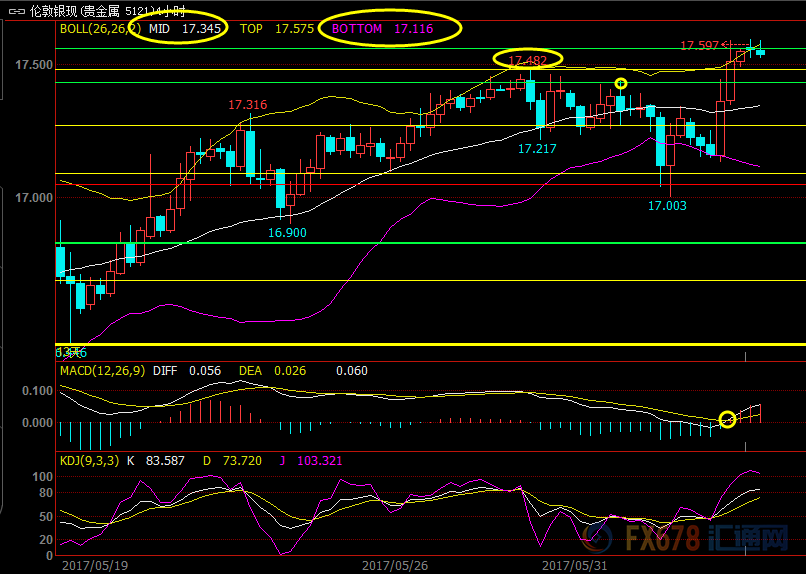Click the D 73.720 value
Image resolution: width=806 pixels, height=574 pixels.
point(232,460)
